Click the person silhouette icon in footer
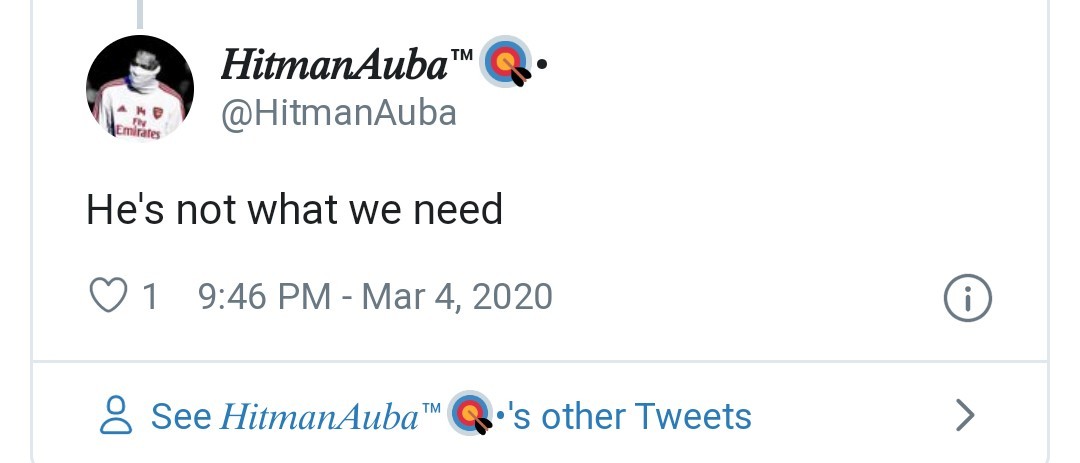The width and height of the screenshot is (1080, 463). (117, 415)
